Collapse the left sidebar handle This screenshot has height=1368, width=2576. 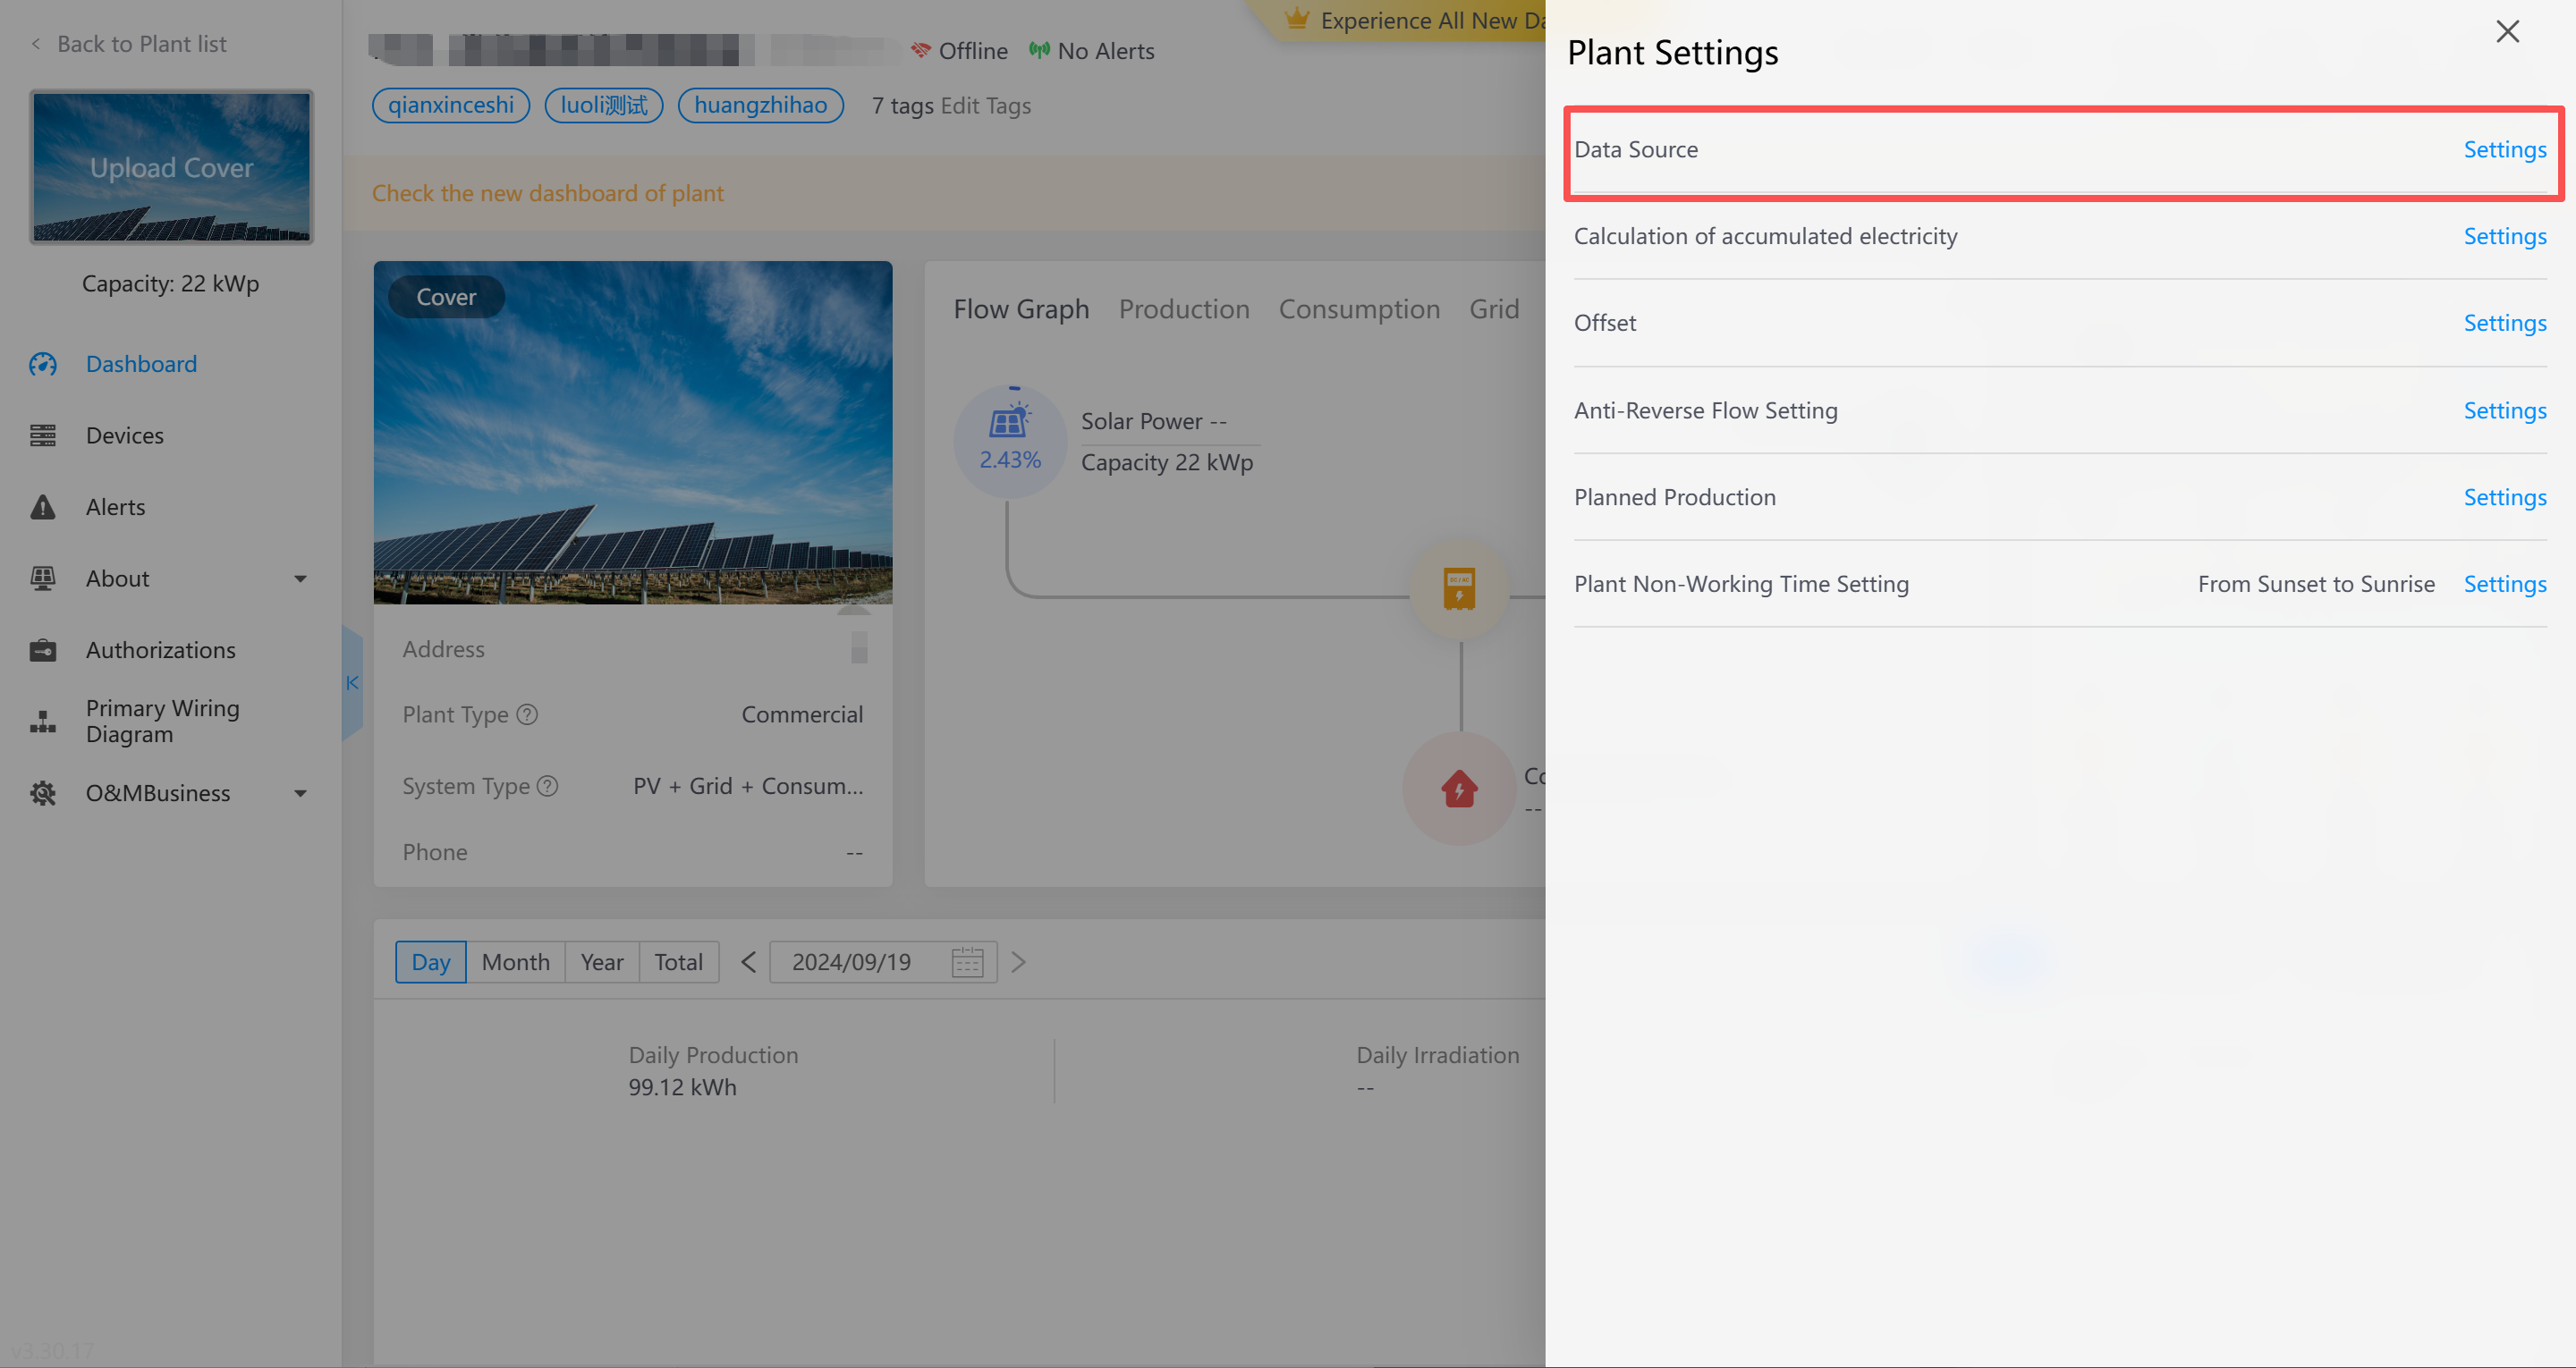(x=352, y=683)
